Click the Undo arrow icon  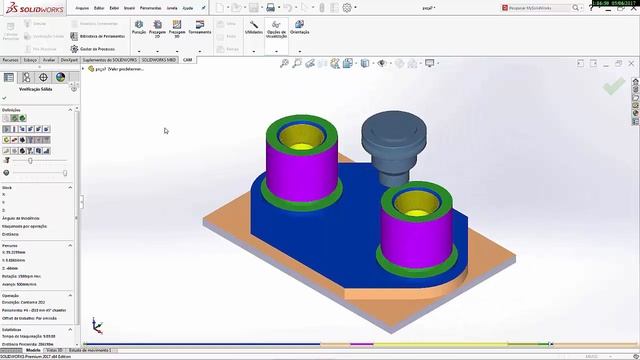287,8
